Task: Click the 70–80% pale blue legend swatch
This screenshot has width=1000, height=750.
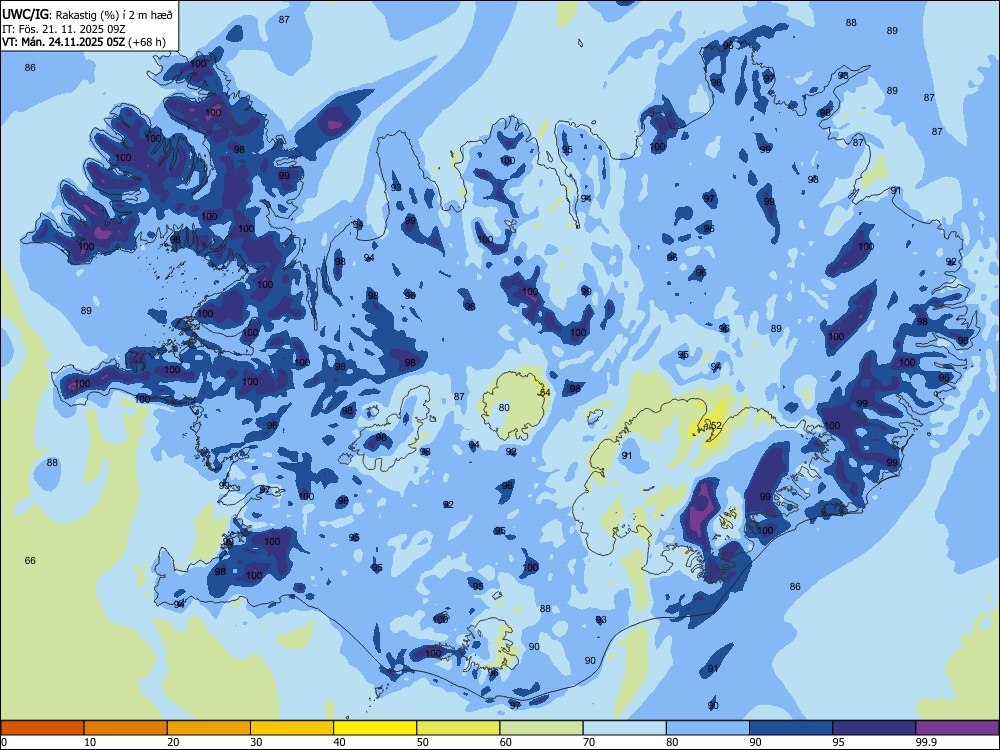Action: [x=624, y=728]
